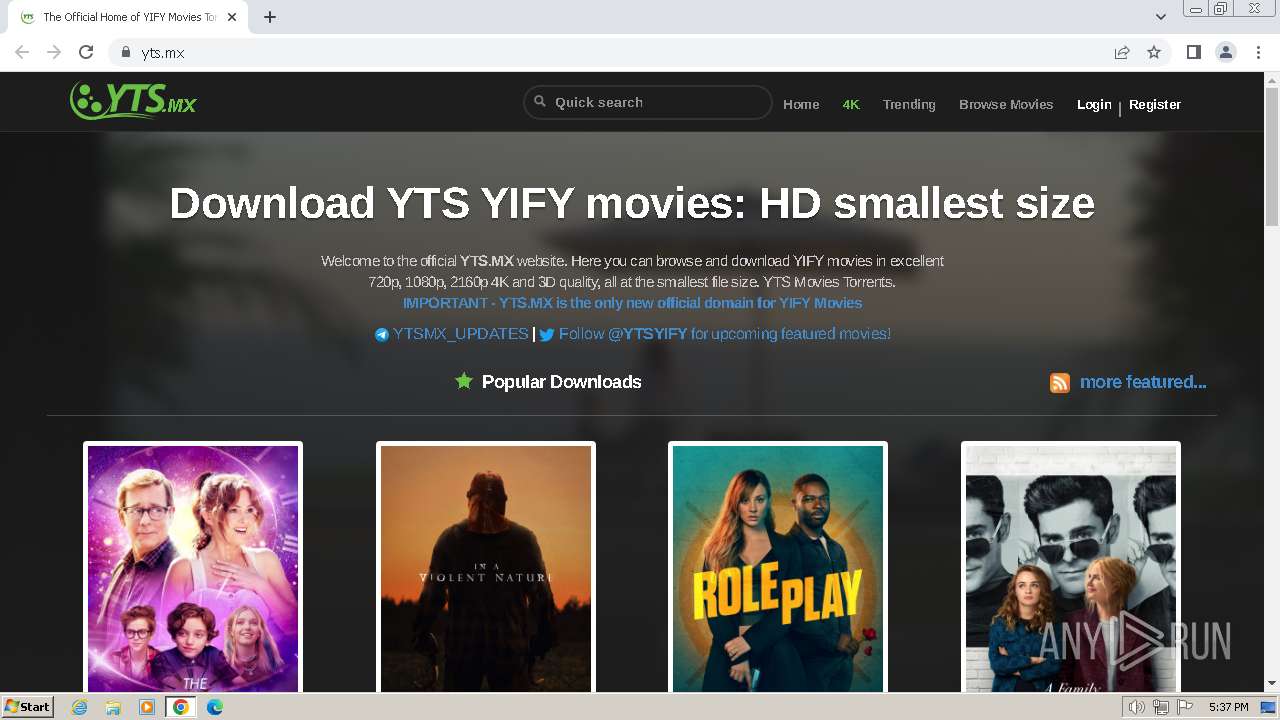1280x720 pixels.
Task: Open the browser side panel icon
Action: [1193, 52]
